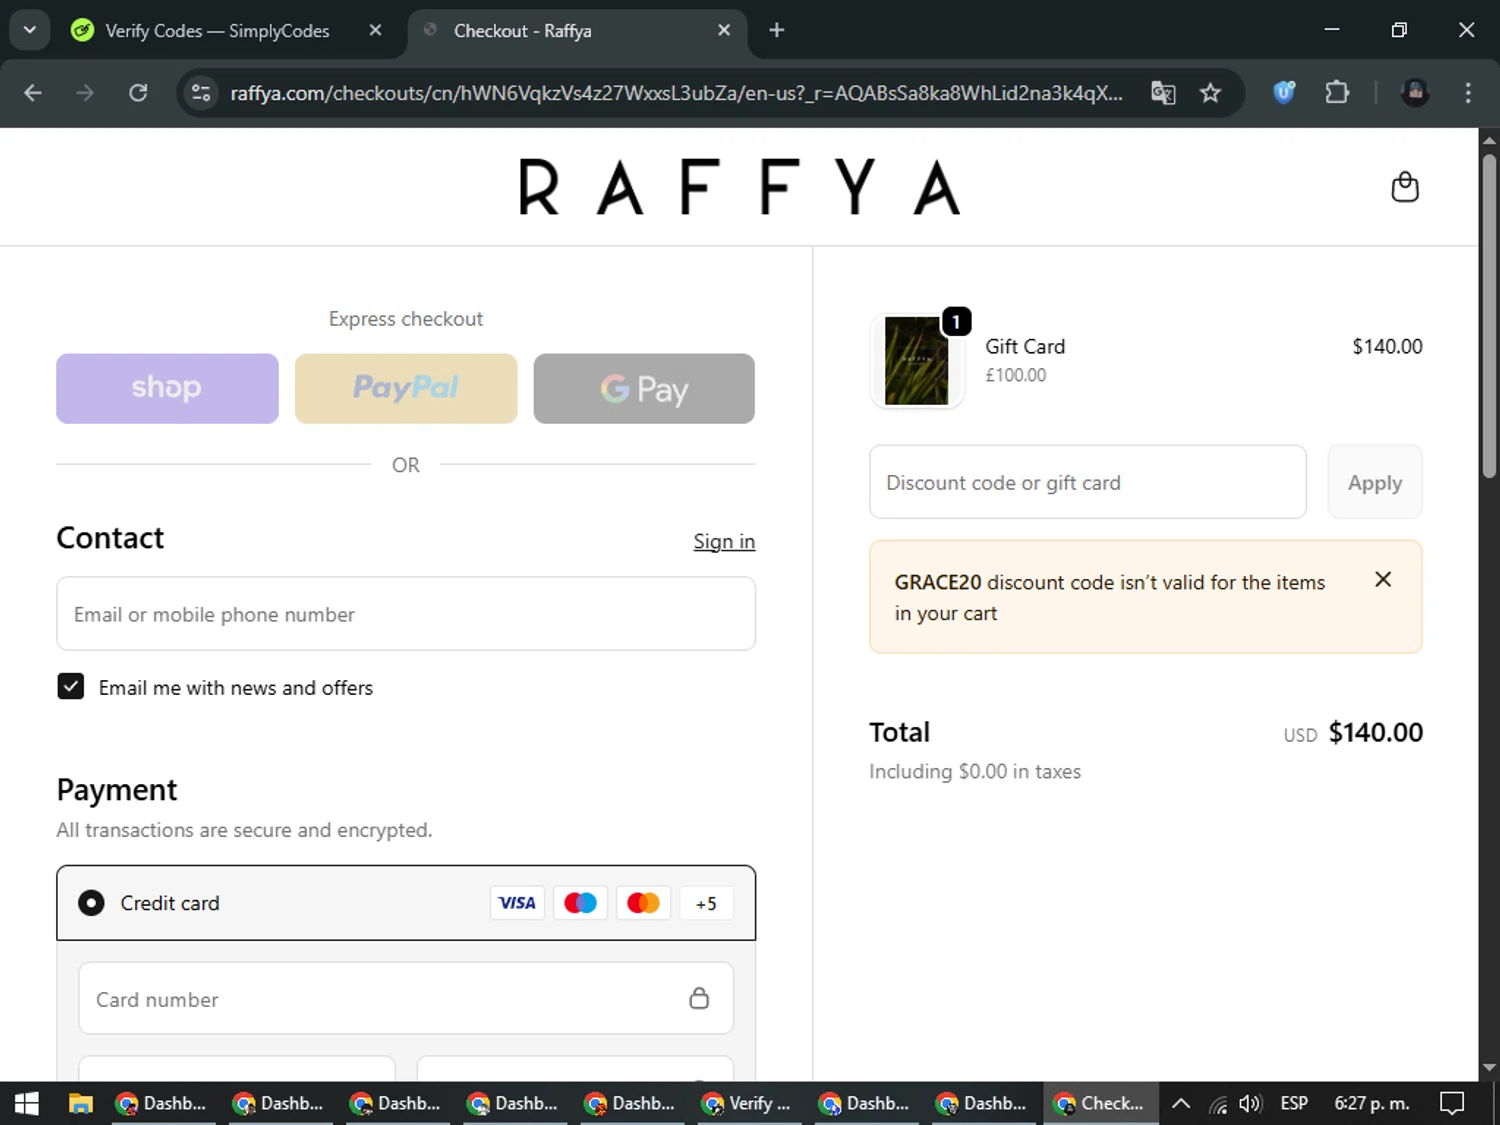This screenshot has width=1500, height=1125.
Task: Click the Including $0.00 in taxes text
Action: 975,771
